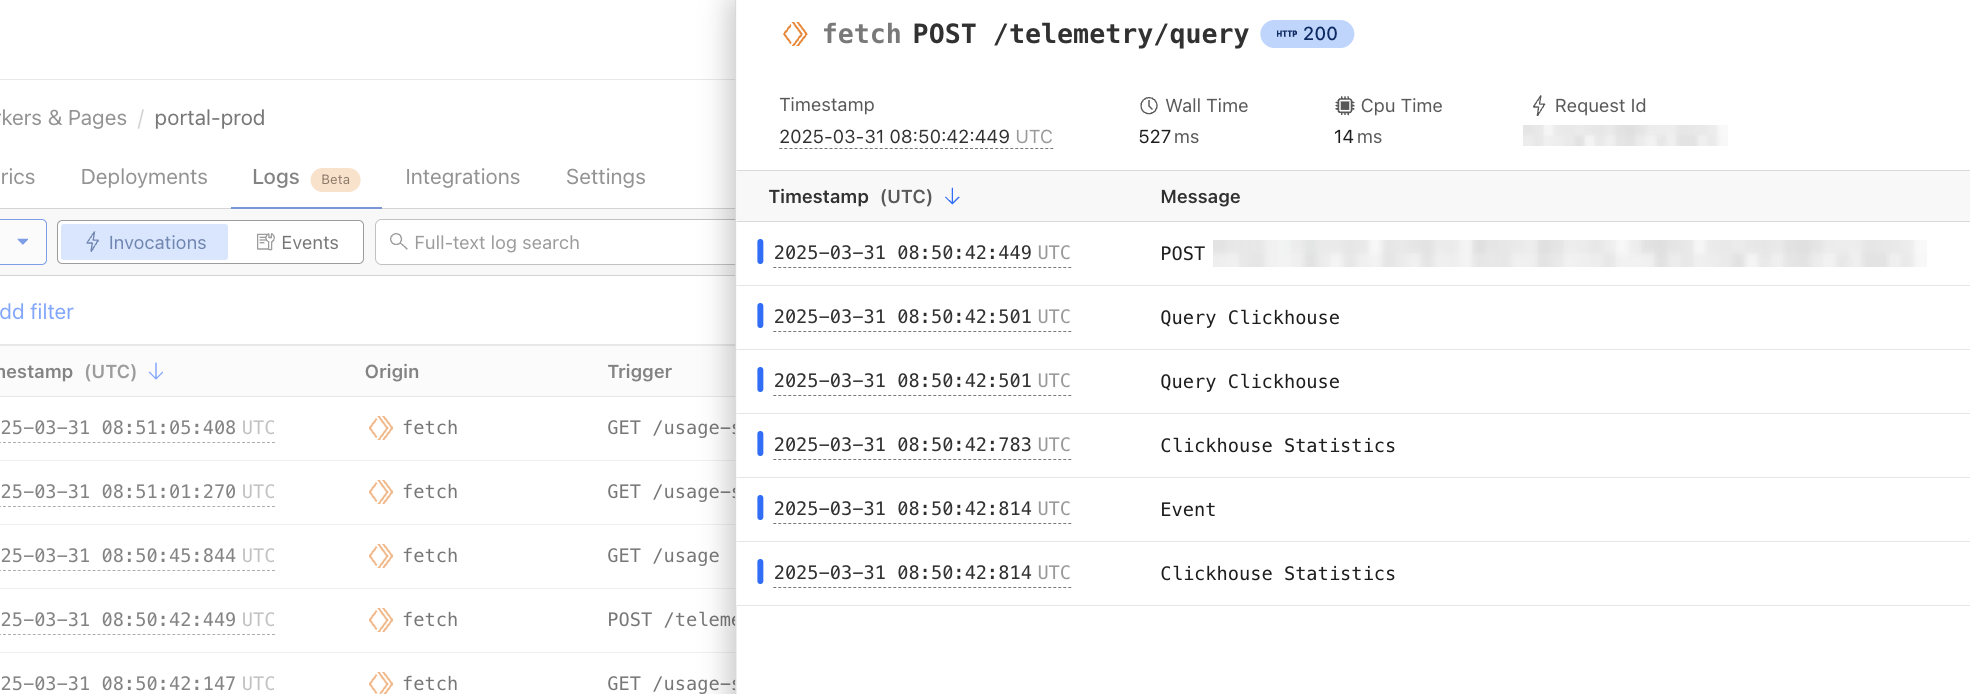Switch the view to Events
Screen dimensions: 1970x694
point(297,242)
